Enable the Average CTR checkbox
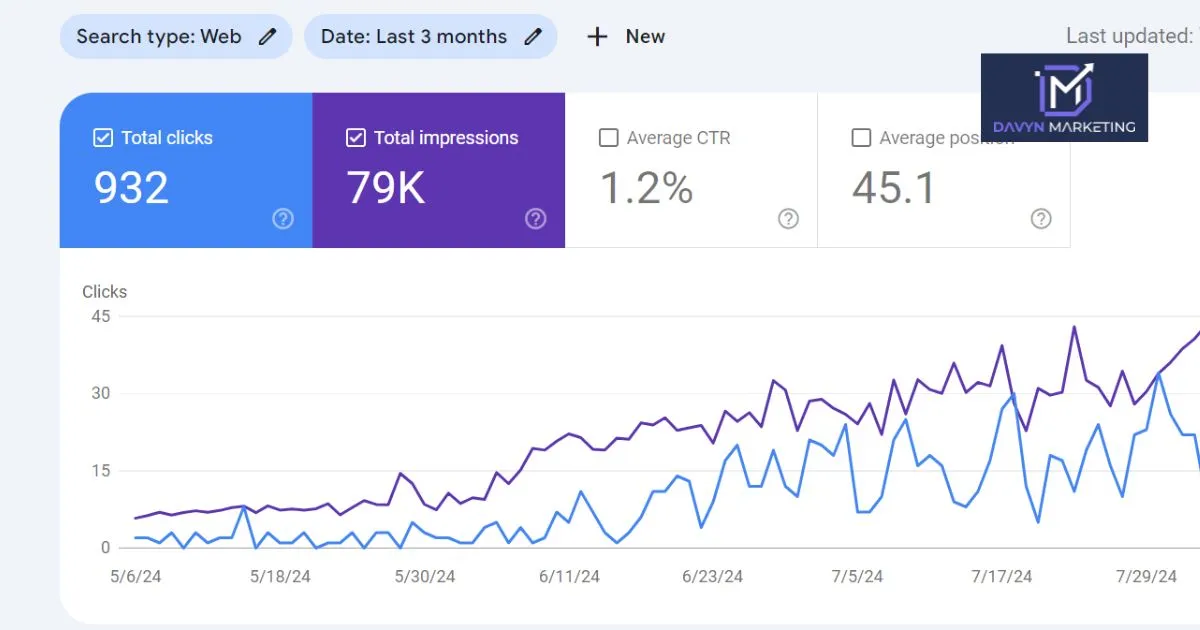Screen dimensions: 1200x630 click(x=608, y=138)
